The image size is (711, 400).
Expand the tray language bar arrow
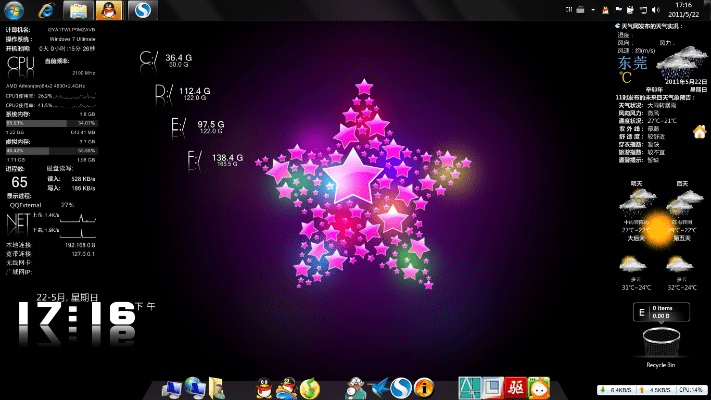(x=593, y=10)
